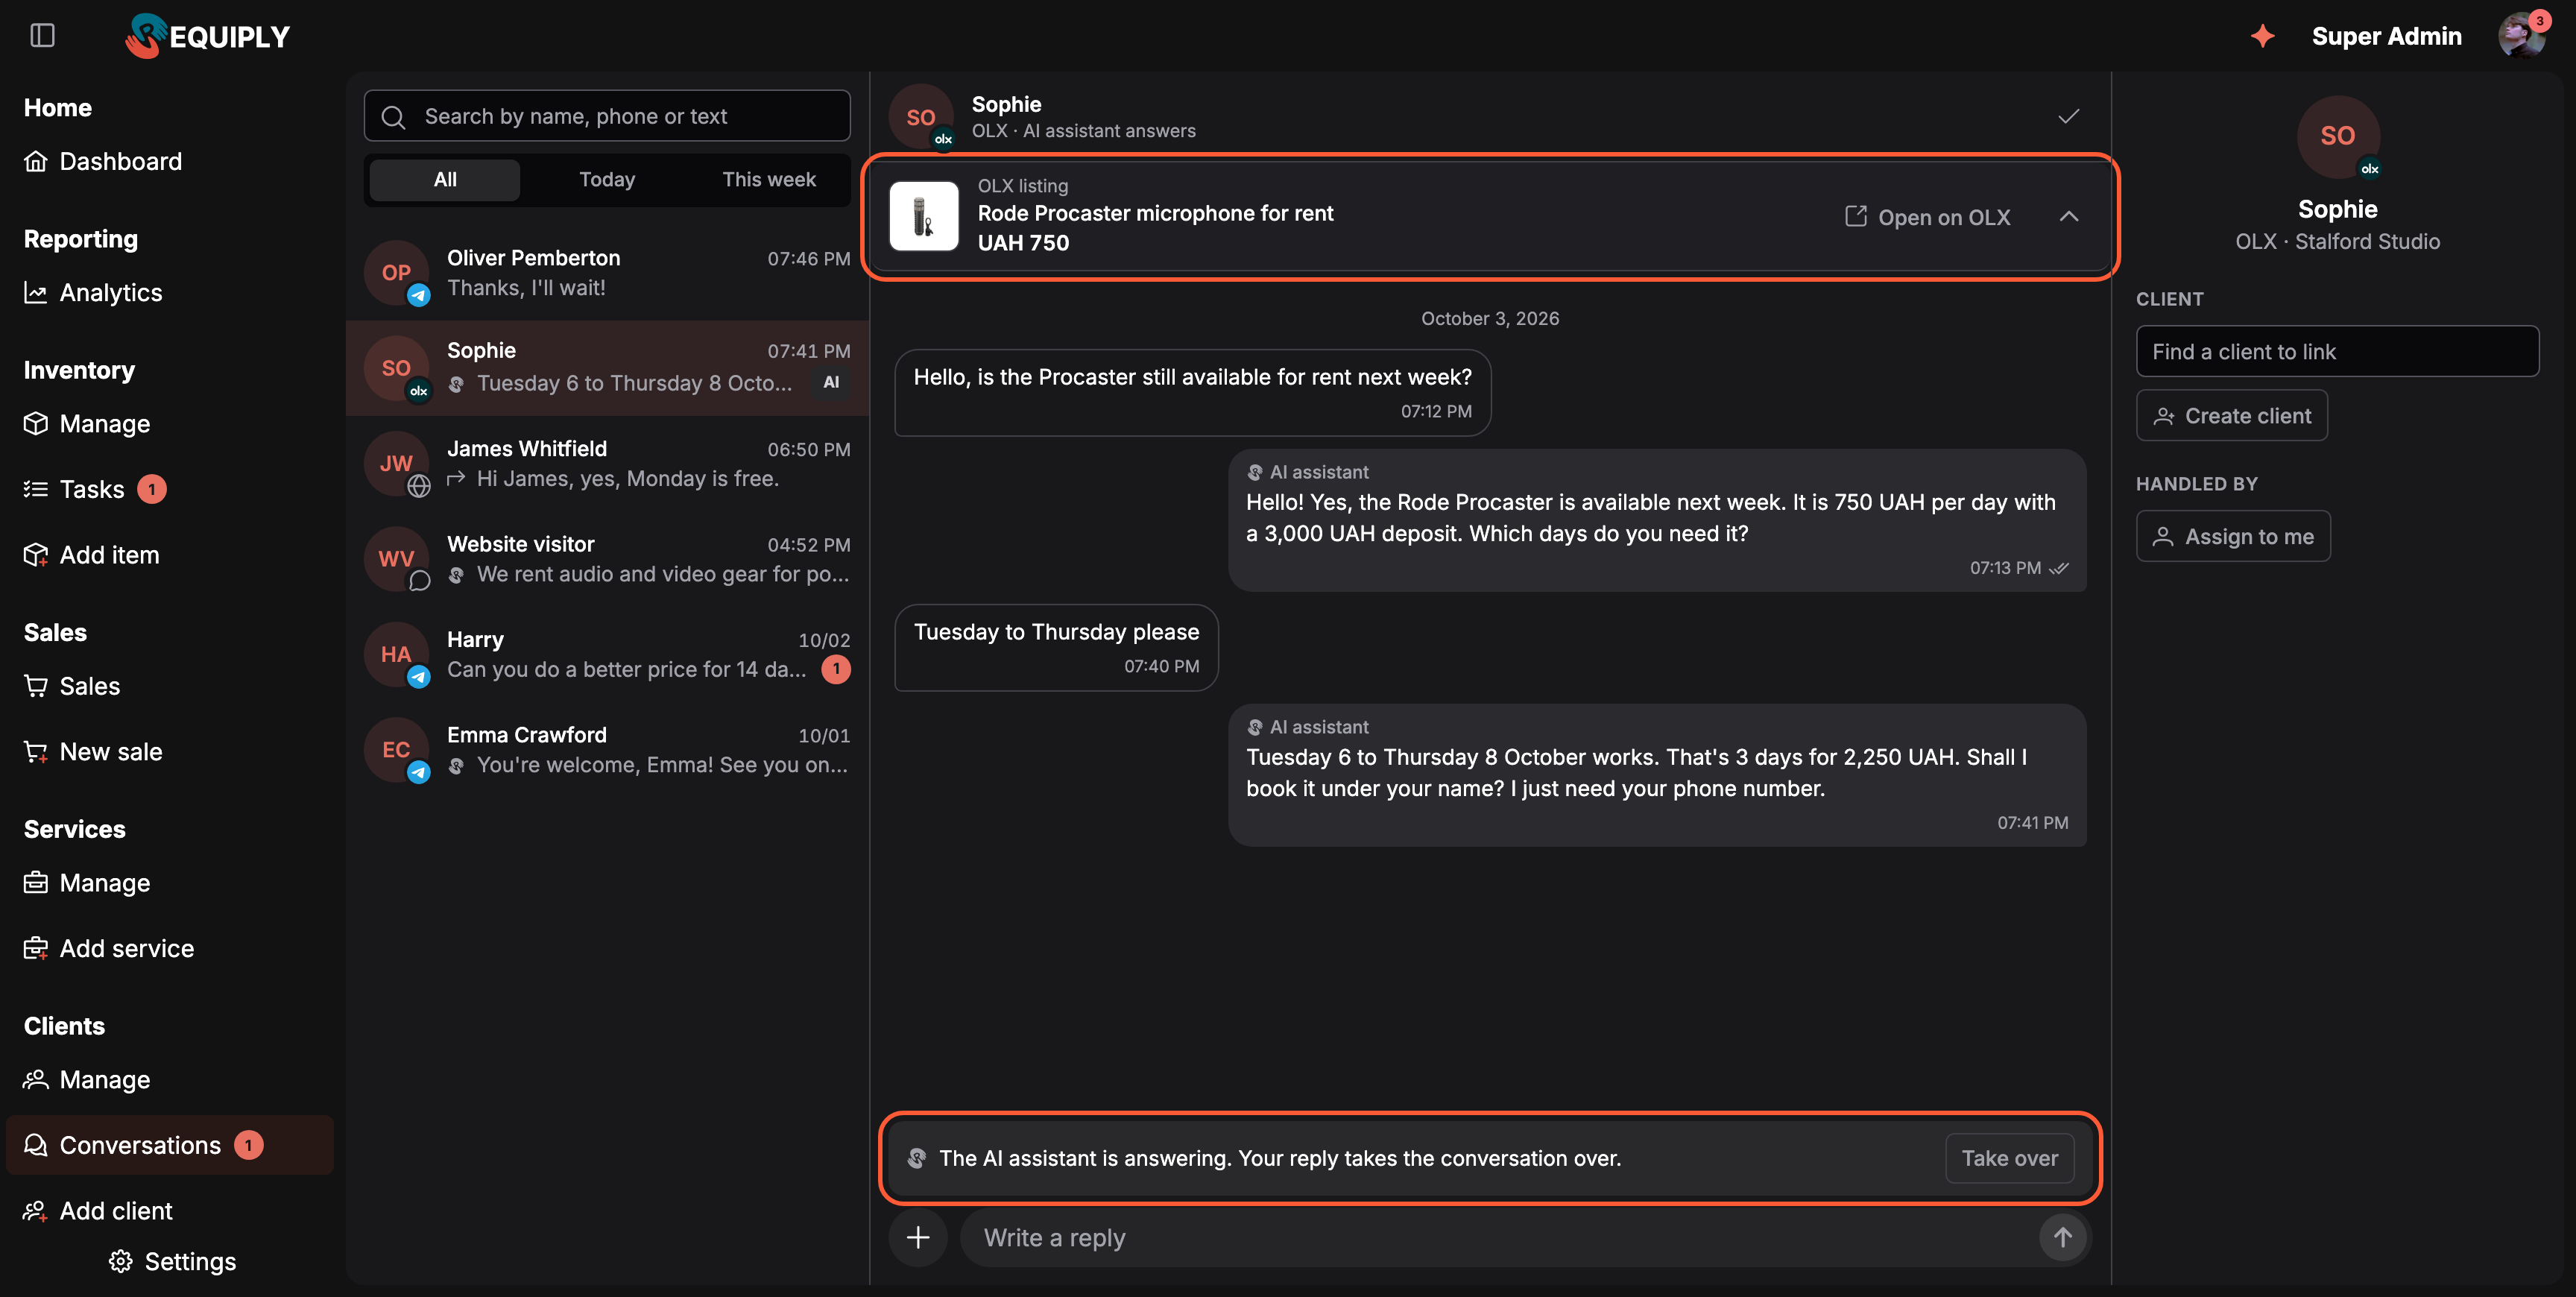
Task: Open the AI sparkle icon in header
Action: (2262, 36)
